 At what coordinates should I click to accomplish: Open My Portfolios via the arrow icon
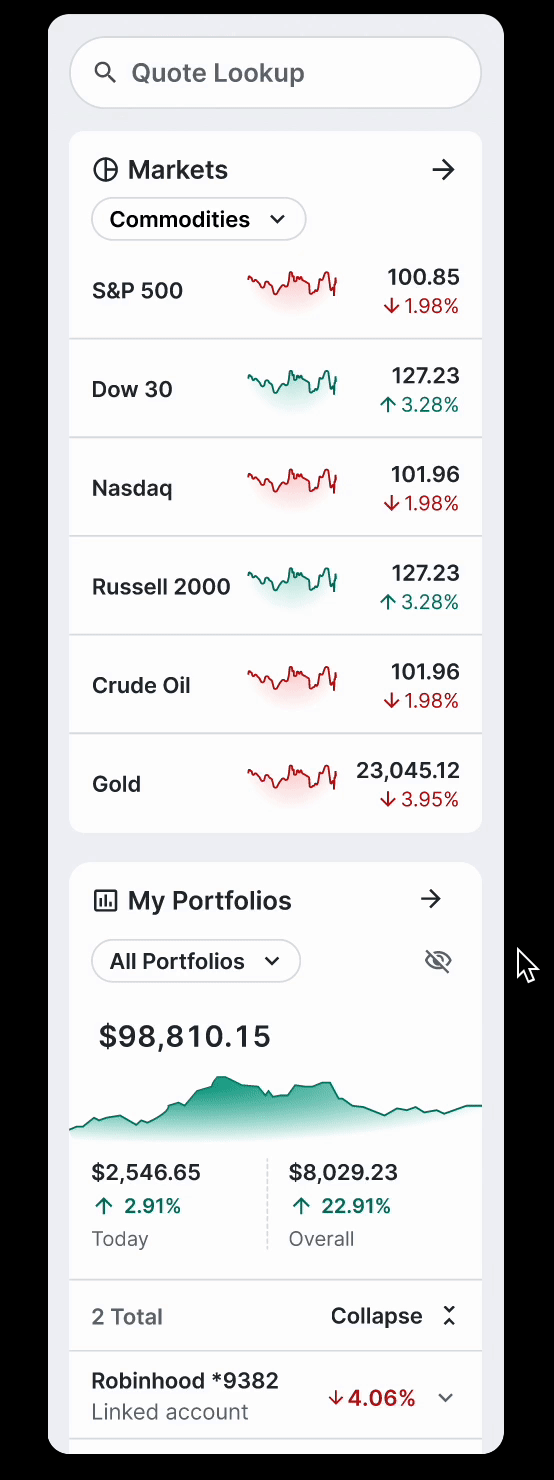pos(431,899)
